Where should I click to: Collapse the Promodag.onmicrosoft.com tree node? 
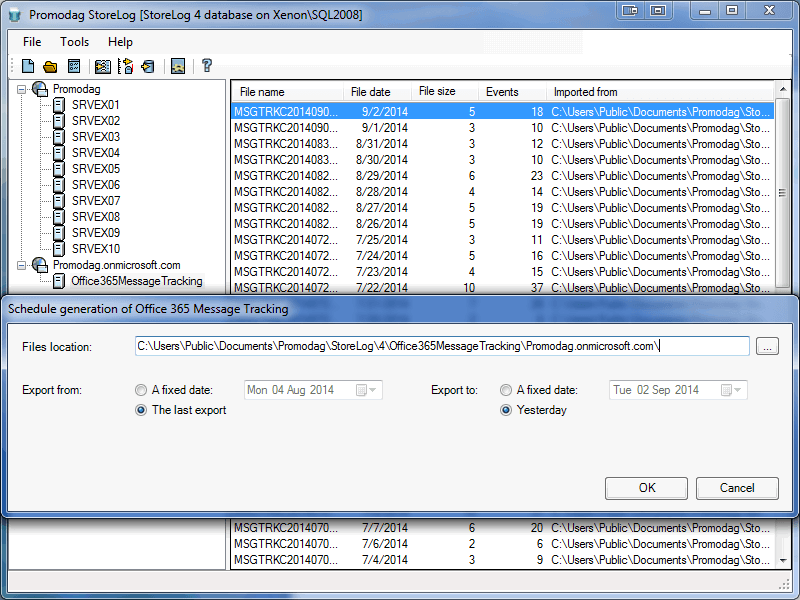(21, 265)
